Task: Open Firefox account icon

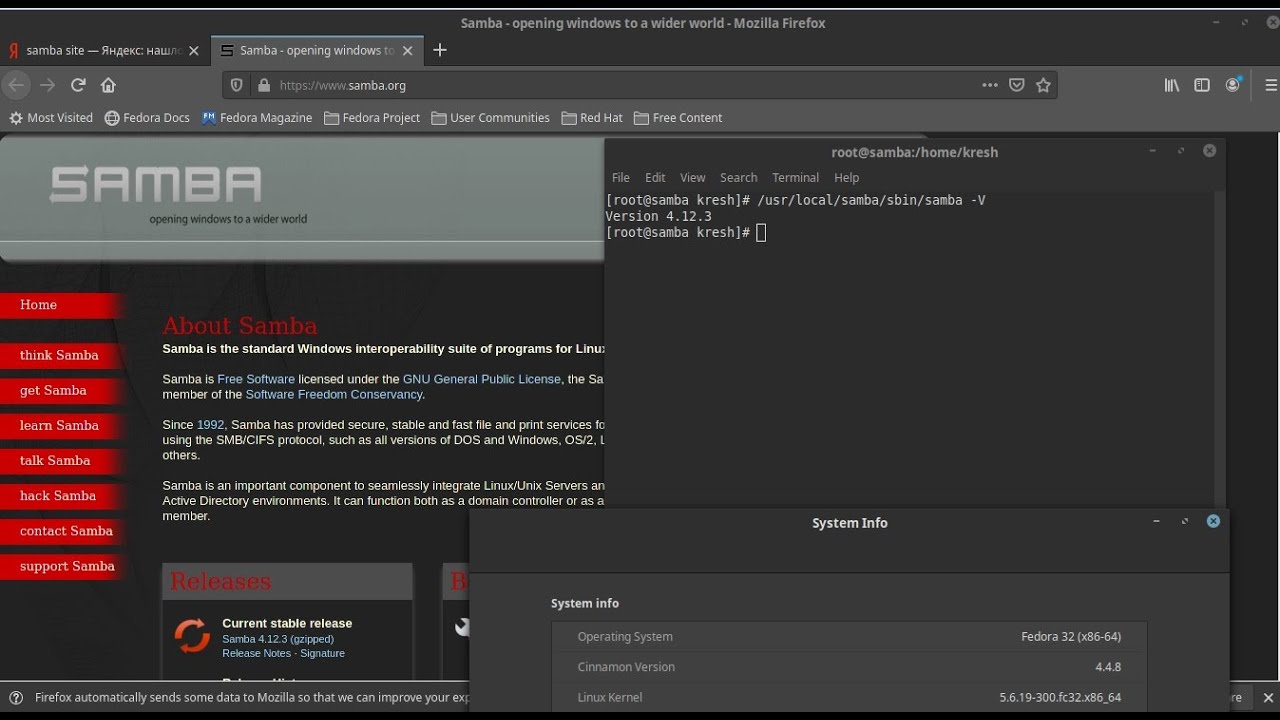Action: coord(1233,85)
